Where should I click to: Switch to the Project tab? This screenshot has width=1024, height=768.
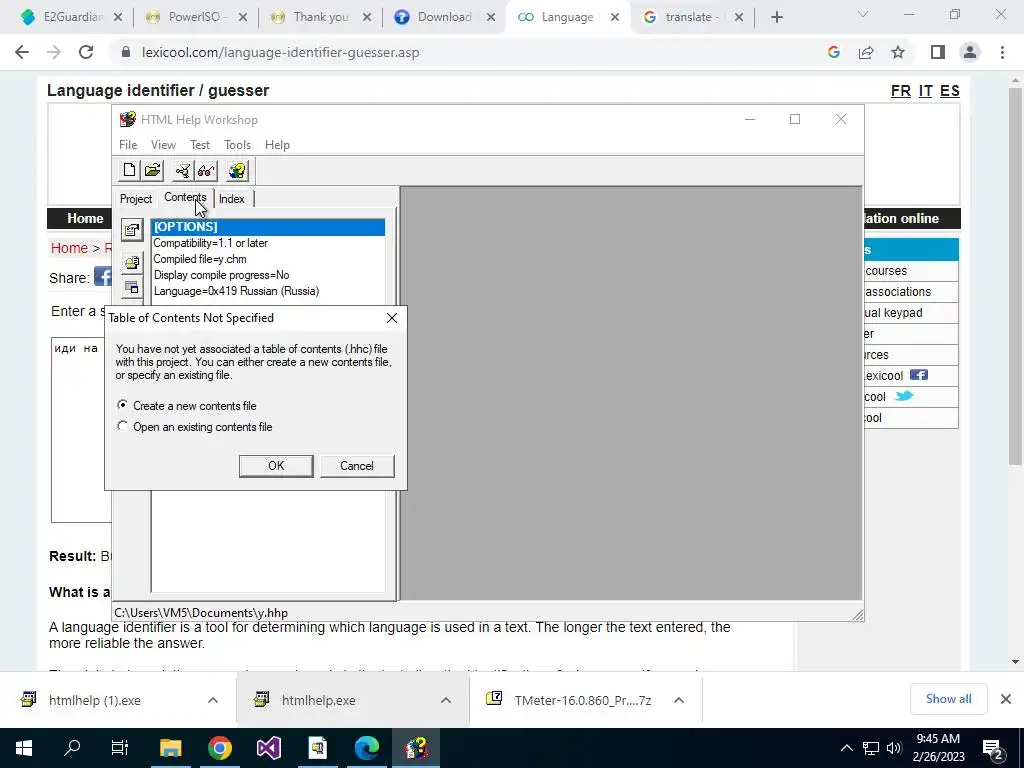tap(136, 199)
